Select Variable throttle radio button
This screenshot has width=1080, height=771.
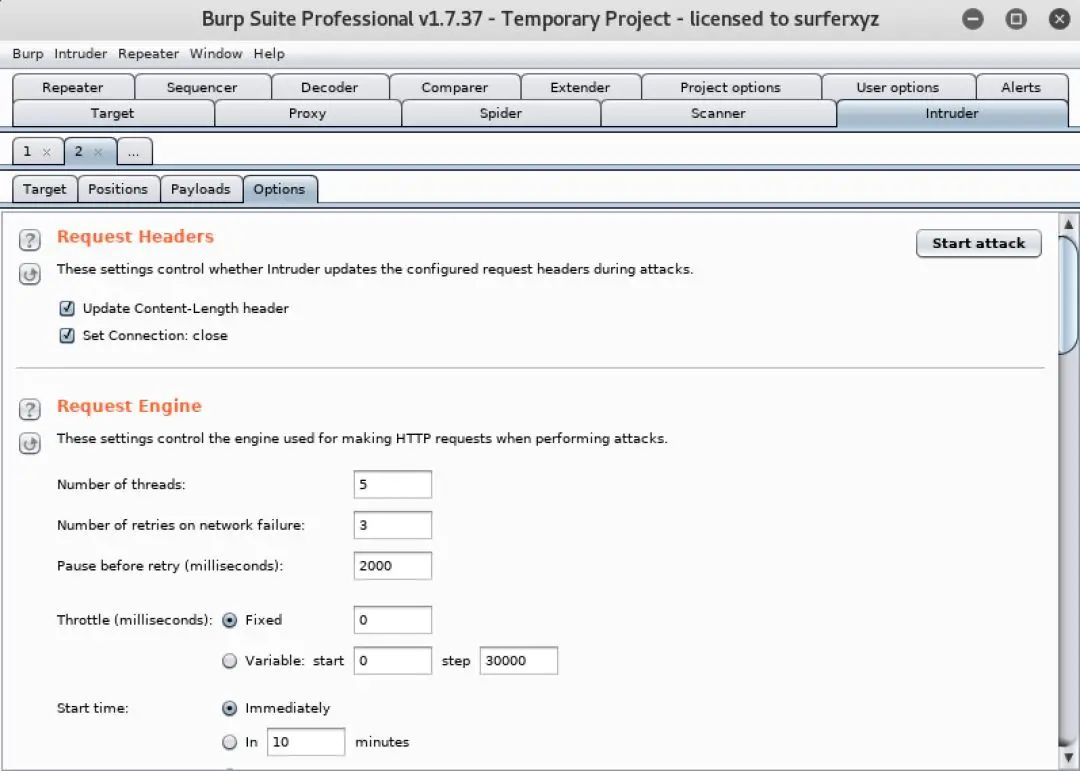click(229, 661)
